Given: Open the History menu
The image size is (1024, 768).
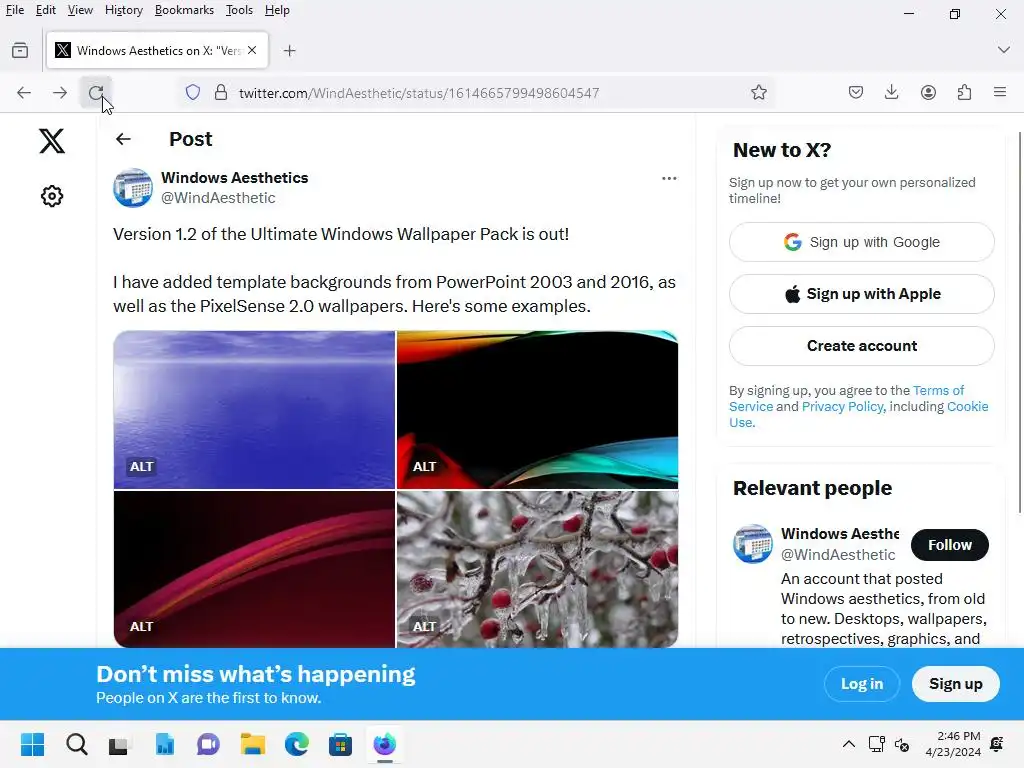Looking at the screenshot, I should [x=123, y=10].
